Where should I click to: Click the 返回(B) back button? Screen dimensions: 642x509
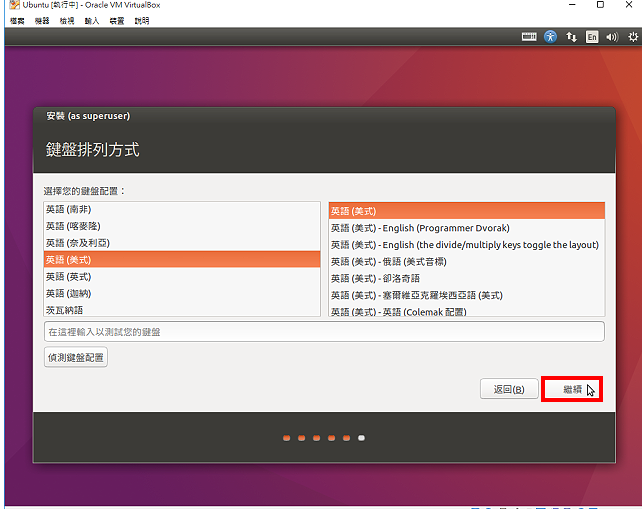[x=509, y=389]
